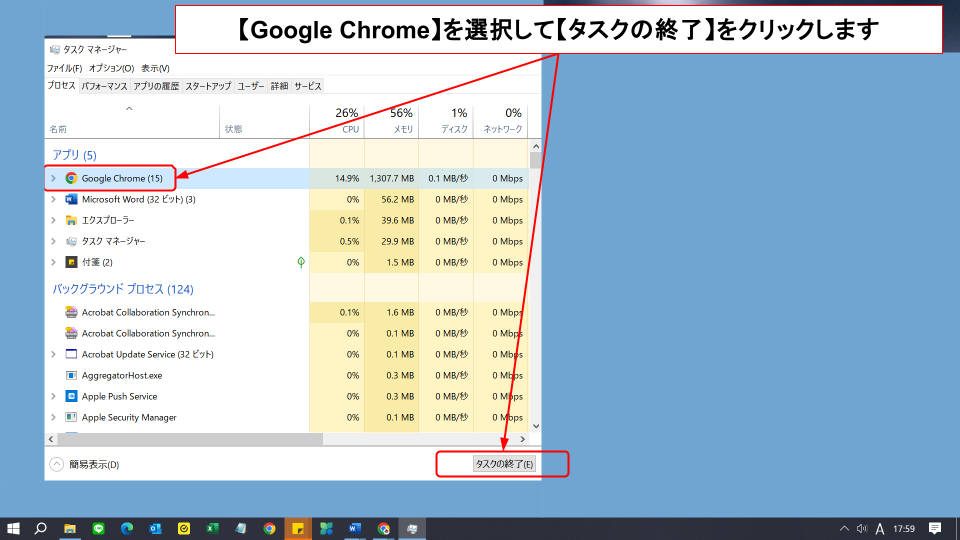Open LINE from the taskbar
The width and height of the screenshot is (960, 540).
(98, 528)
